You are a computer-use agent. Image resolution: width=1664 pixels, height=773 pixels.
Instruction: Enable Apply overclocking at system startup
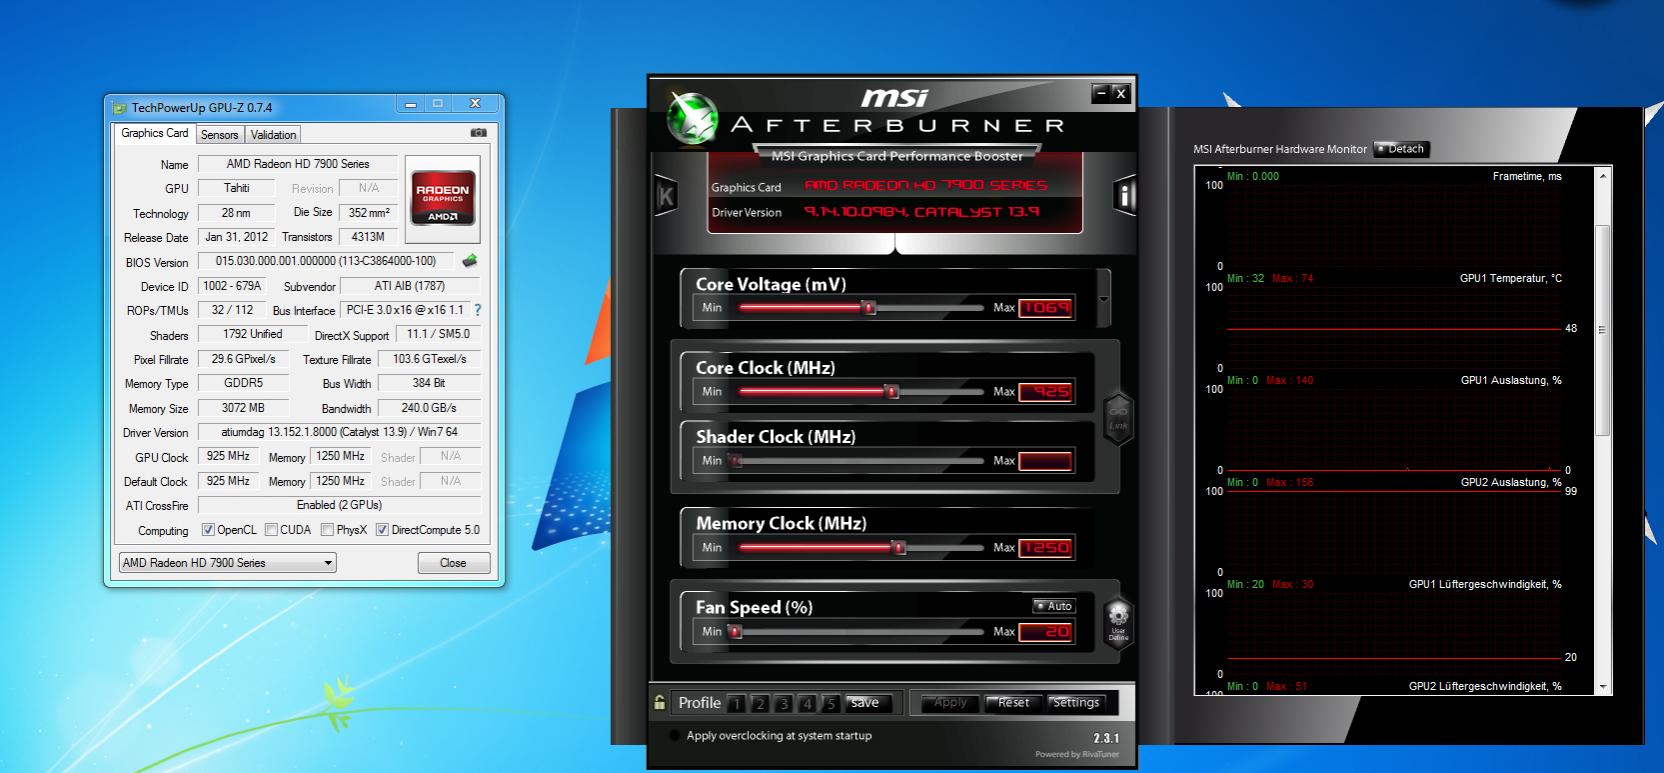[674, 736]
